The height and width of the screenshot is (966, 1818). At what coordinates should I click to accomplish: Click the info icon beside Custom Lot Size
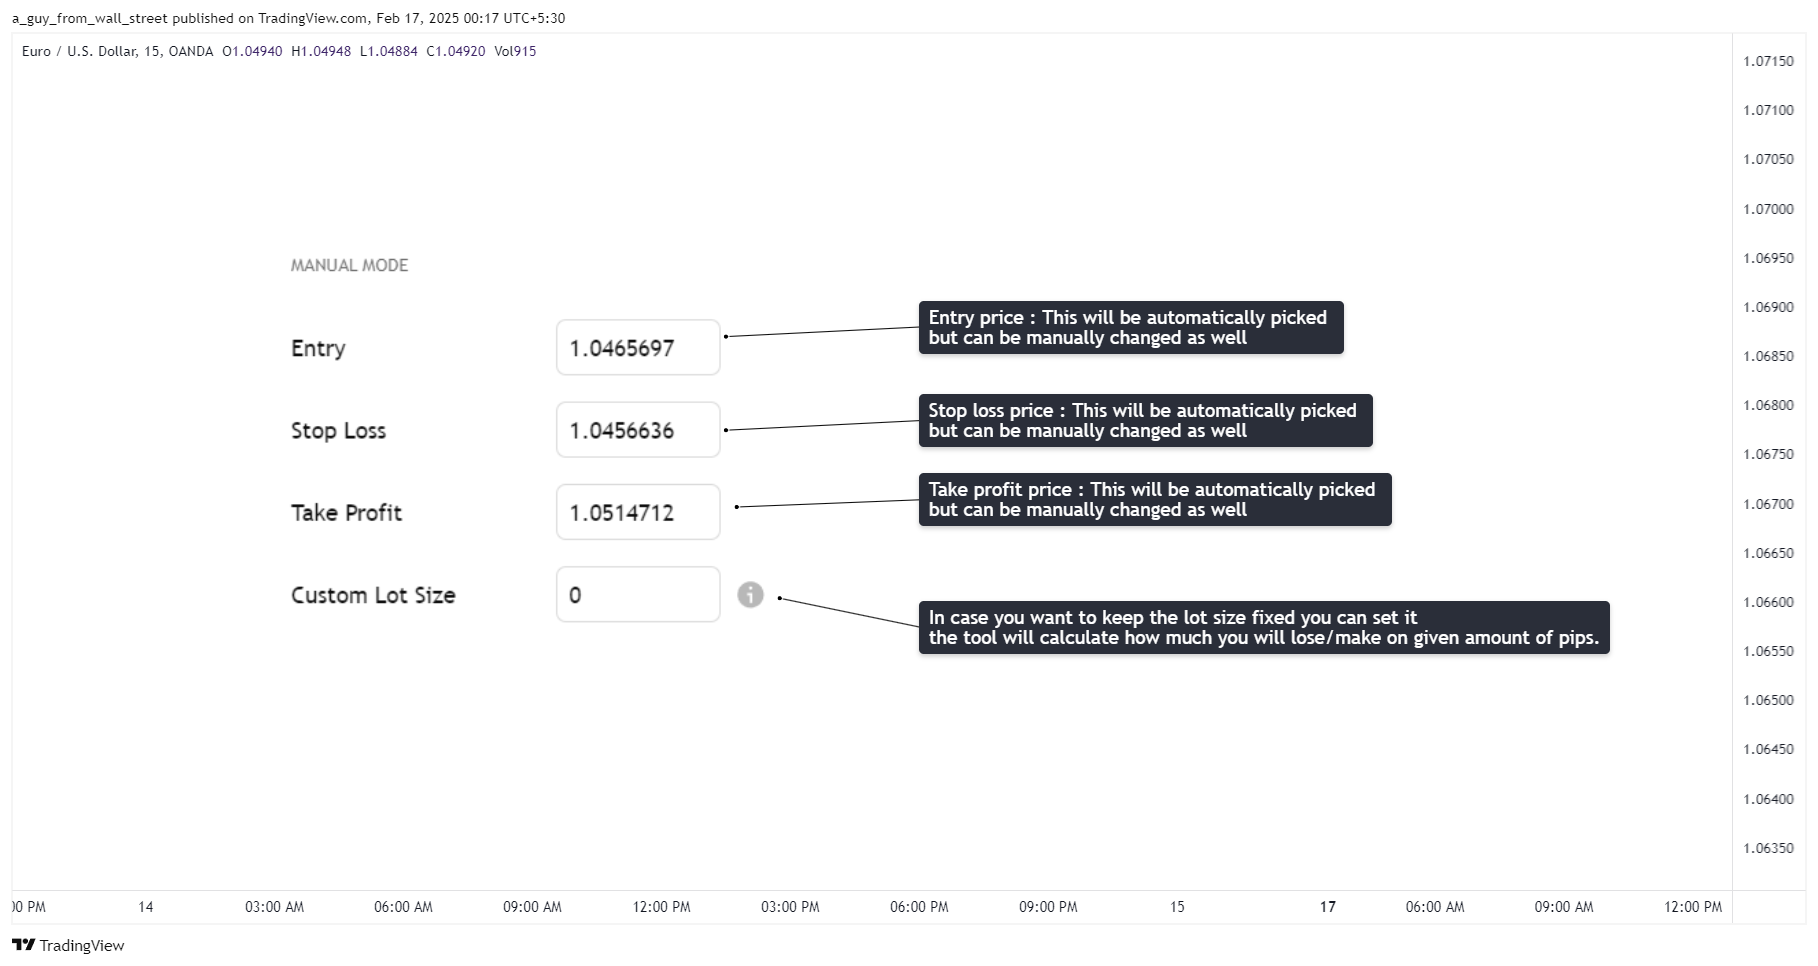coord(750,595)
